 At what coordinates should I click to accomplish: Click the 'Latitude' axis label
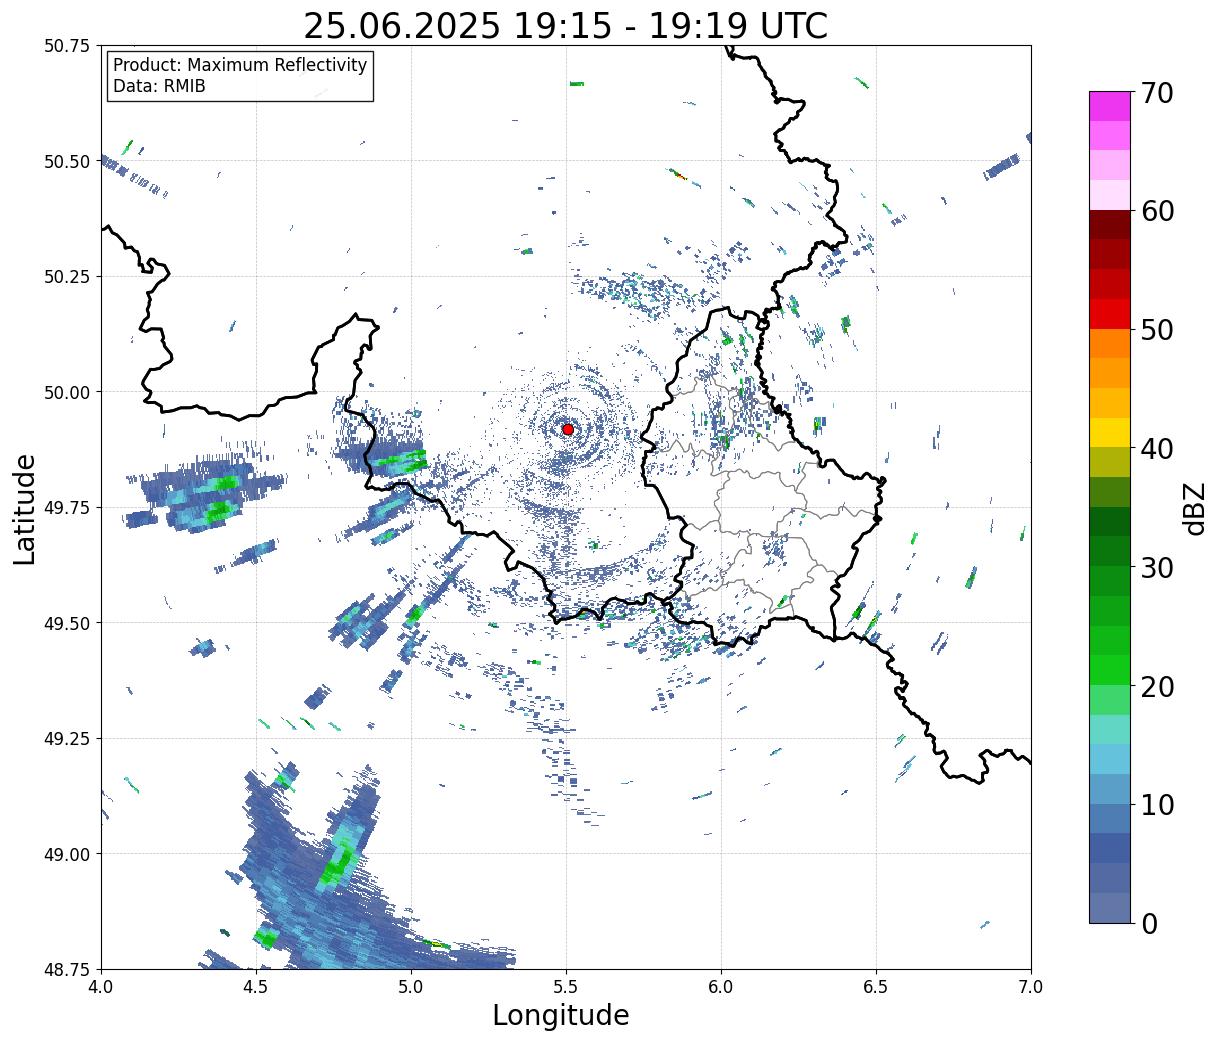coord(25,508)
